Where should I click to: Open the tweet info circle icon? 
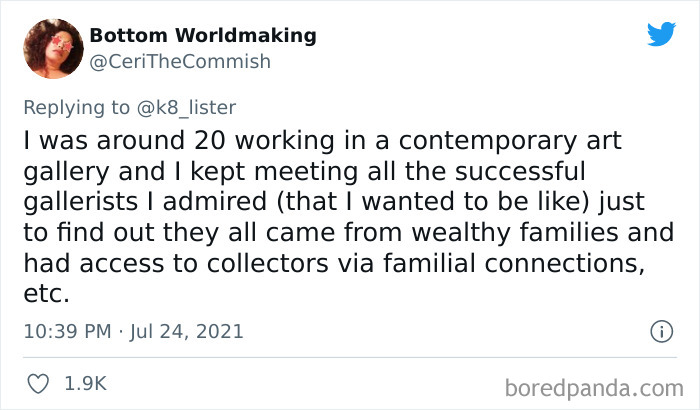[x=662, y=331]
